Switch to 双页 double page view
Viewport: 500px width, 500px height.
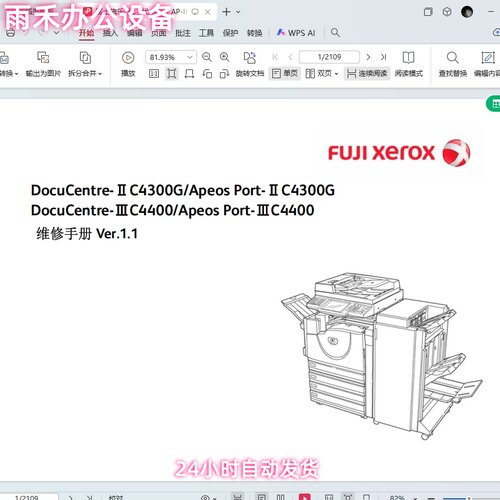(x=322, y=73)
